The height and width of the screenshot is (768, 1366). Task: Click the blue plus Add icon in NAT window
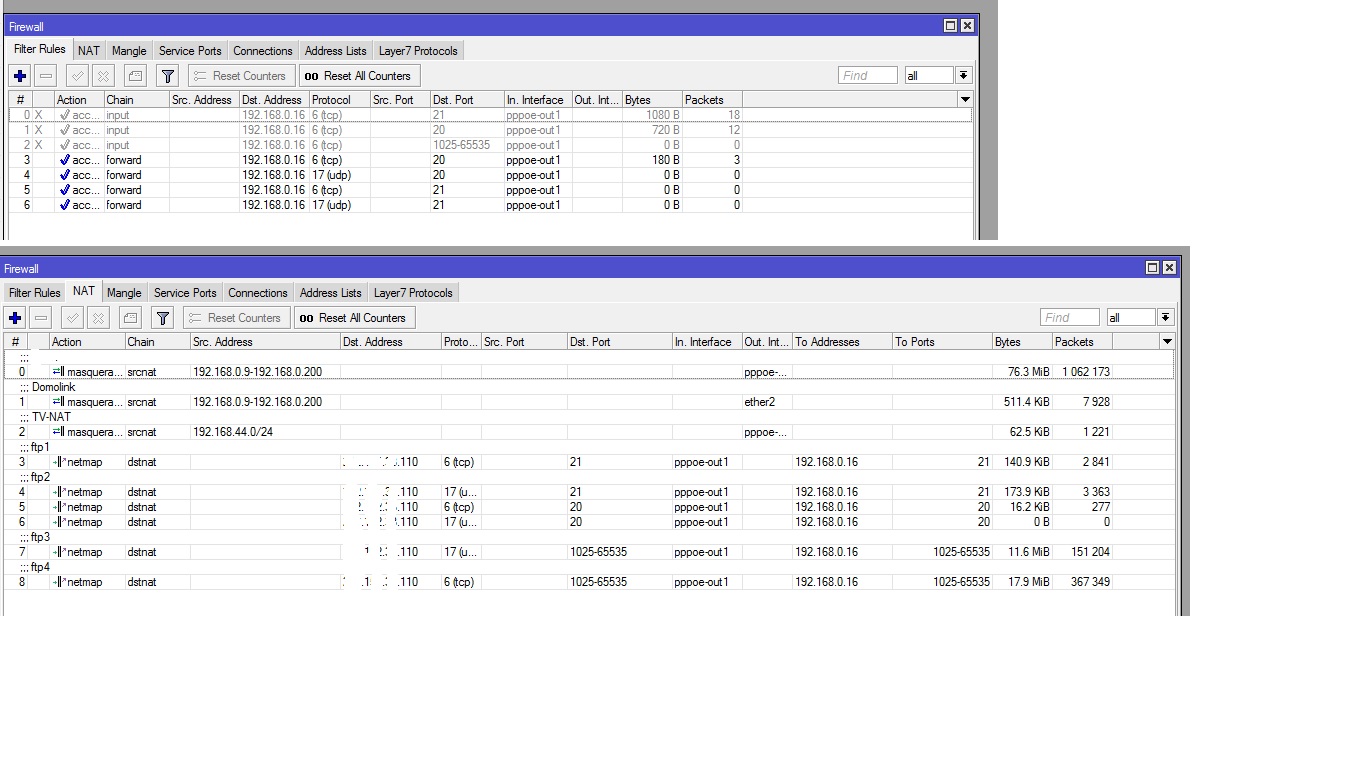pyautogui.click(x=15, y=318)
